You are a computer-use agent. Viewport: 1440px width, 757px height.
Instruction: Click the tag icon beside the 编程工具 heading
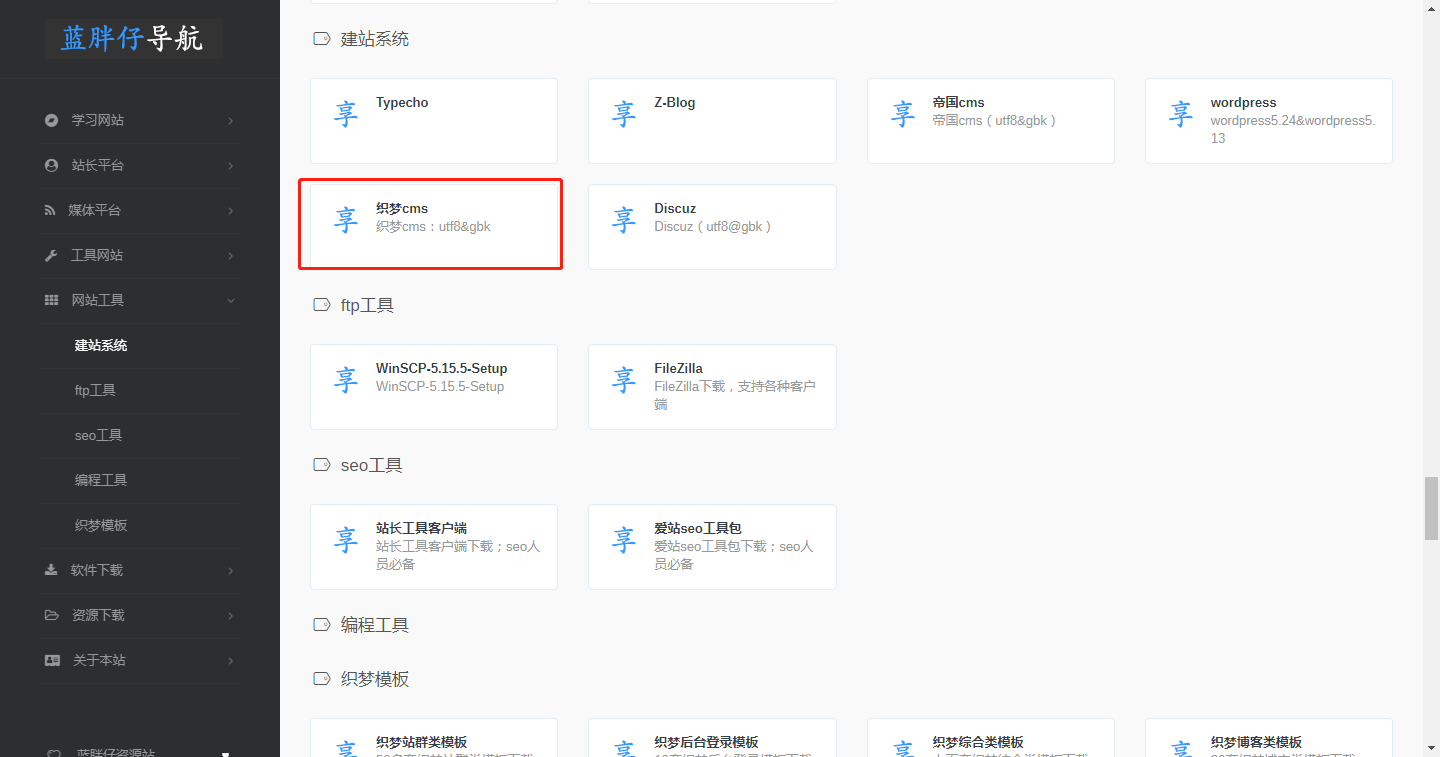321,625
